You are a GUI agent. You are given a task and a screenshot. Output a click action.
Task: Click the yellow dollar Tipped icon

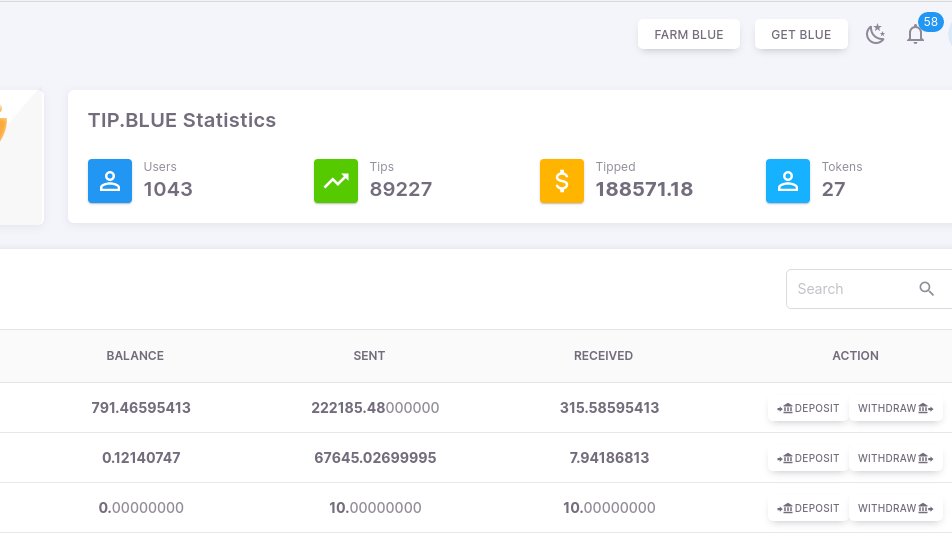tap(562, 181)
